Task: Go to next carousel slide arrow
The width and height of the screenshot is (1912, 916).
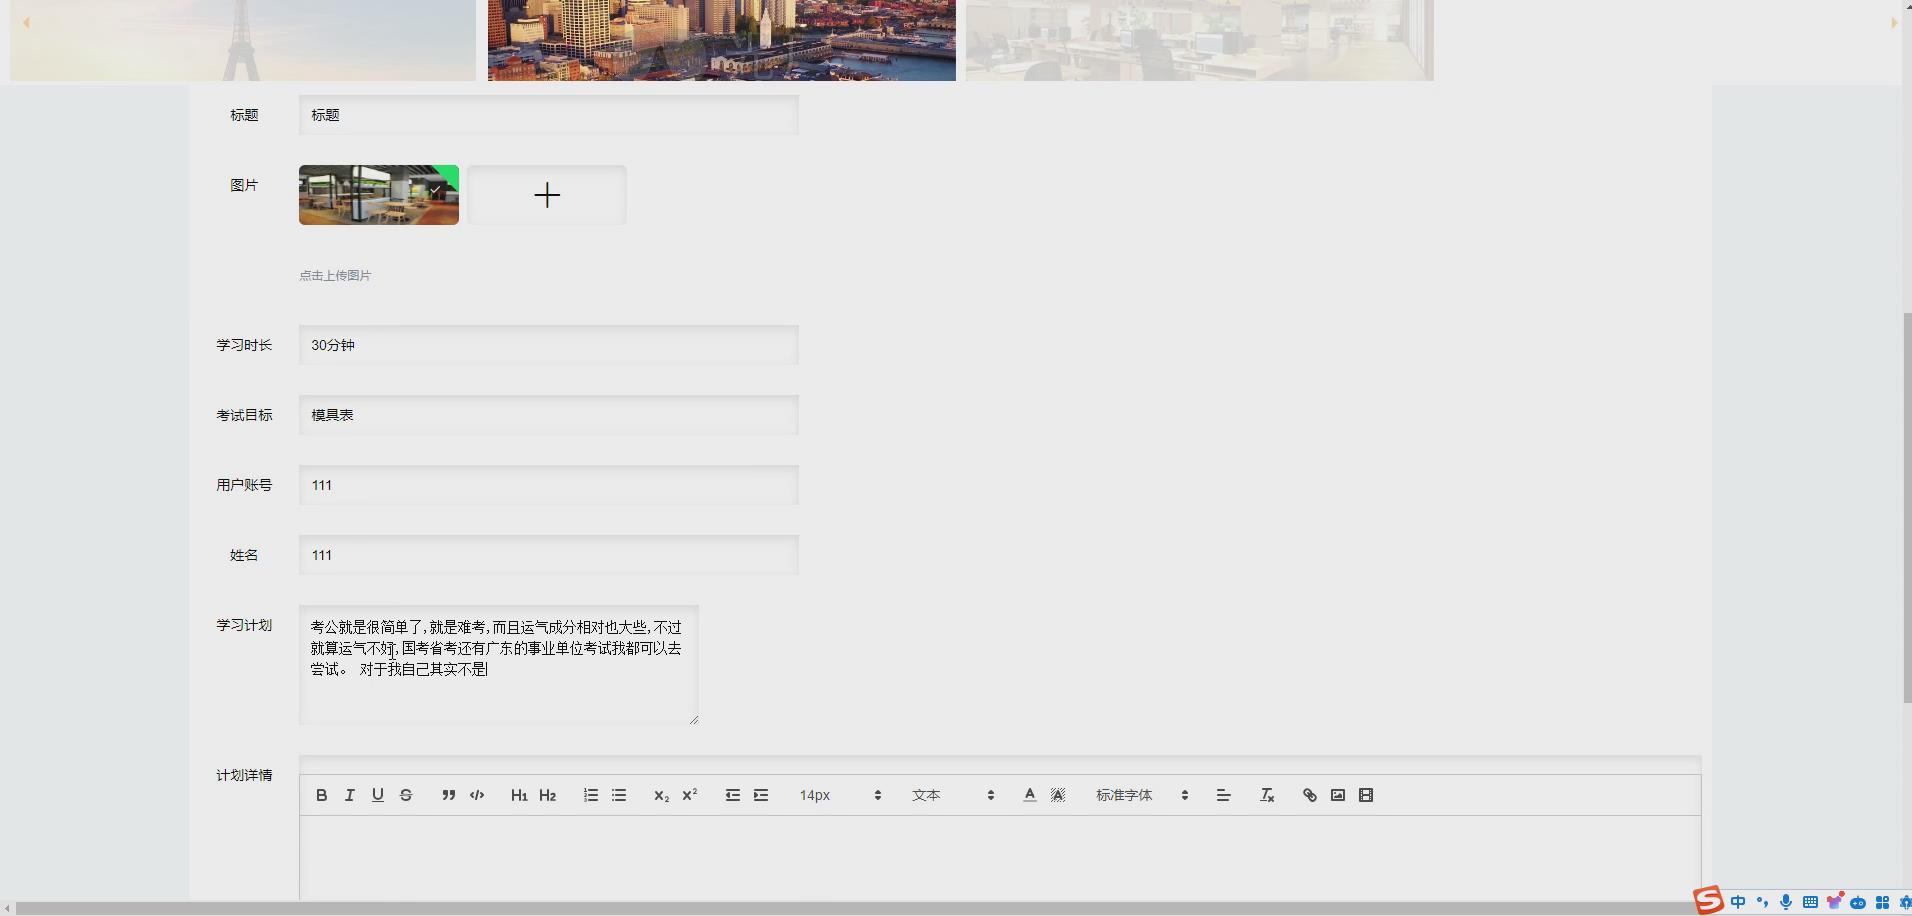Action: point(1893,22)
